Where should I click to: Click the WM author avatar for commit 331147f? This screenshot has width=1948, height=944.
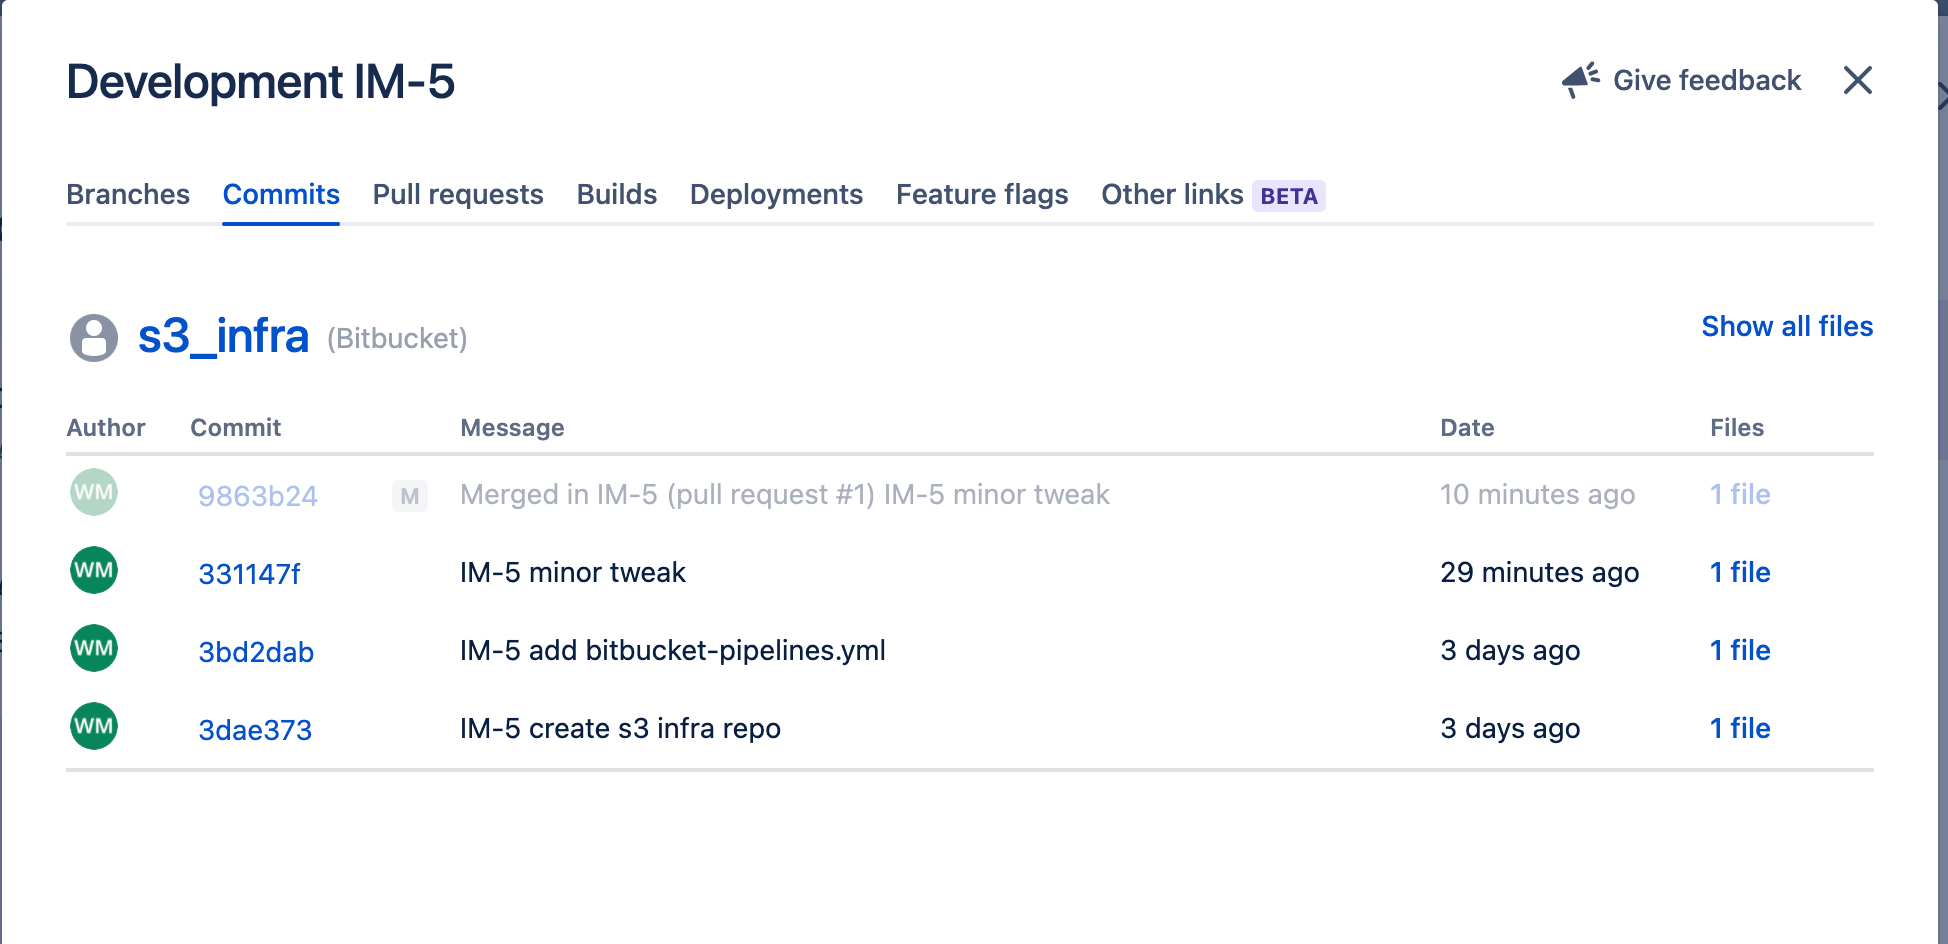[93, 571]
